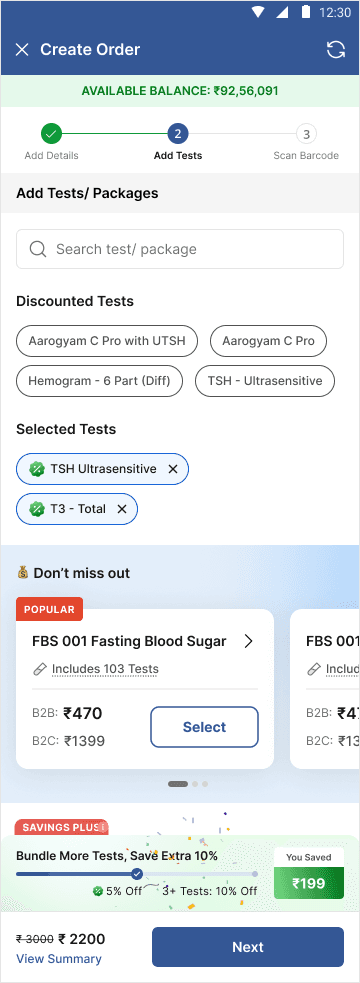Remove TSH Ultrasensitive from selected tests

tap(173, 469)
